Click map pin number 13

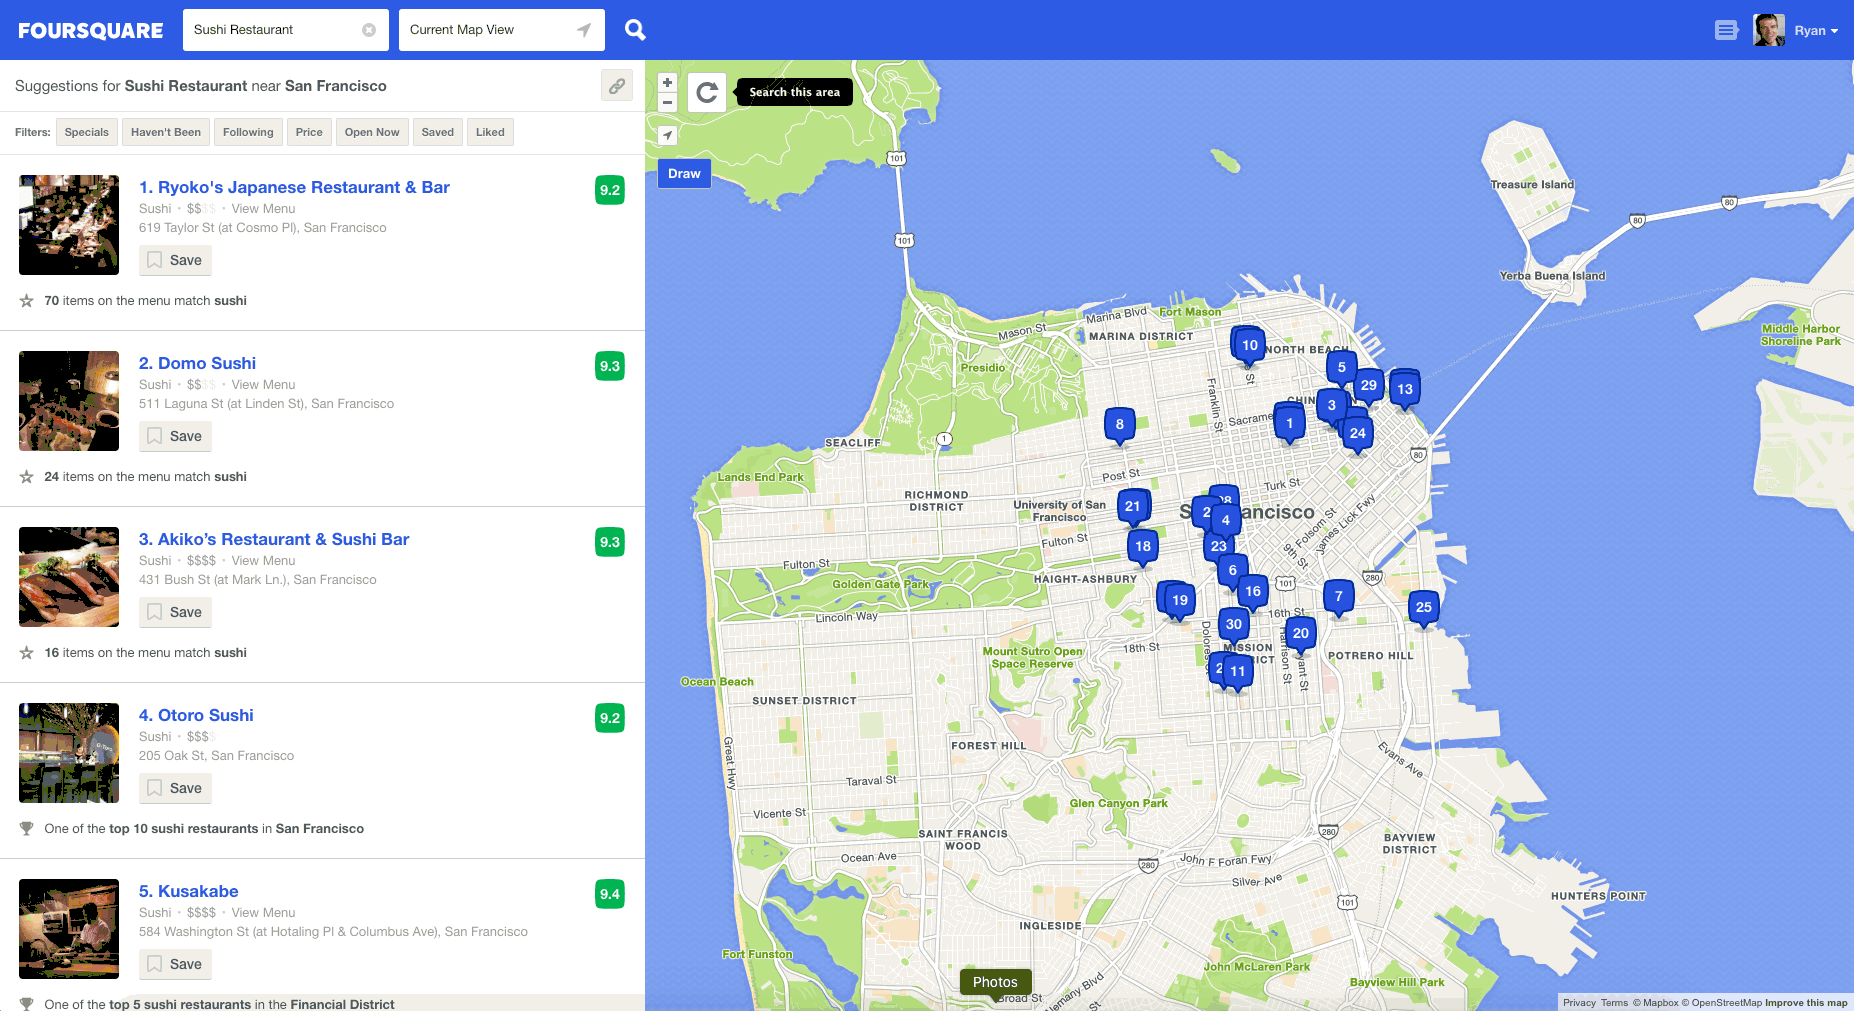pyautogui.click(x=1405, y=390)
